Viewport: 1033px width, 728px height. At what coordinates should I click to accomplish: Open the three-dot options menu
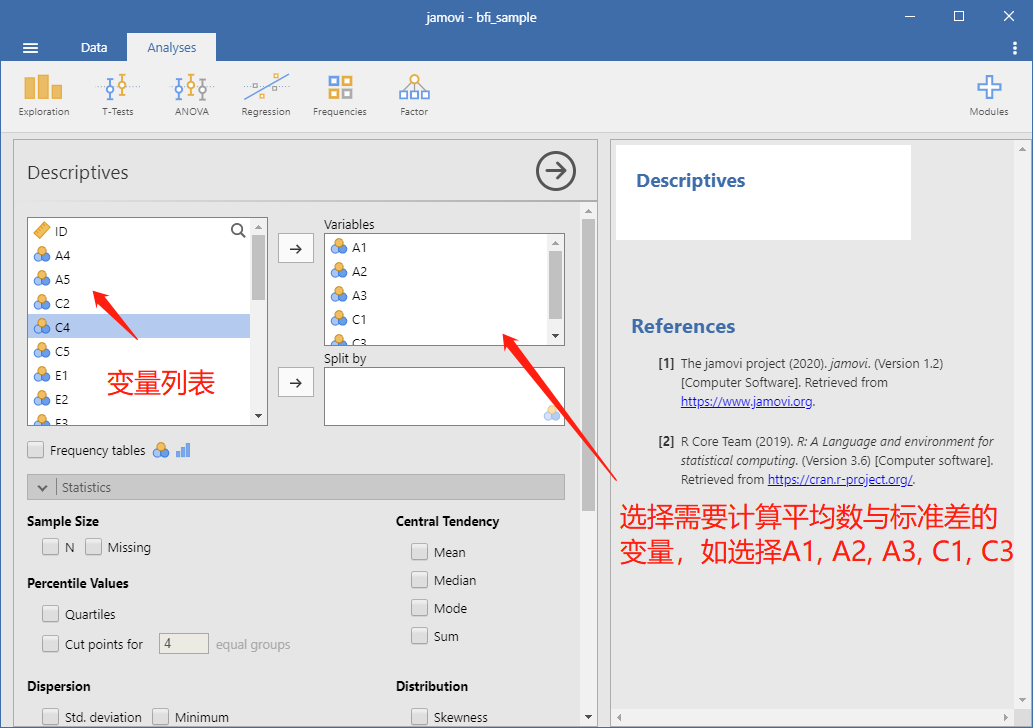[1015, 48]
